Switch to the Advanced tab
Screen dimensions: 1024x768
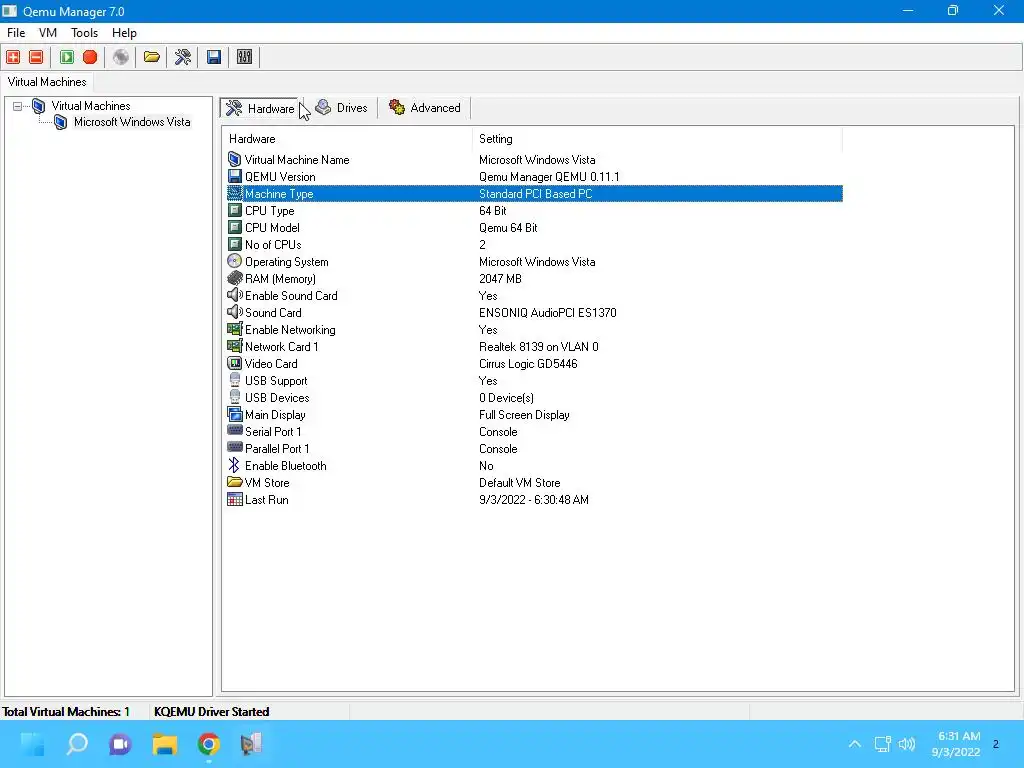click(424, 108)
